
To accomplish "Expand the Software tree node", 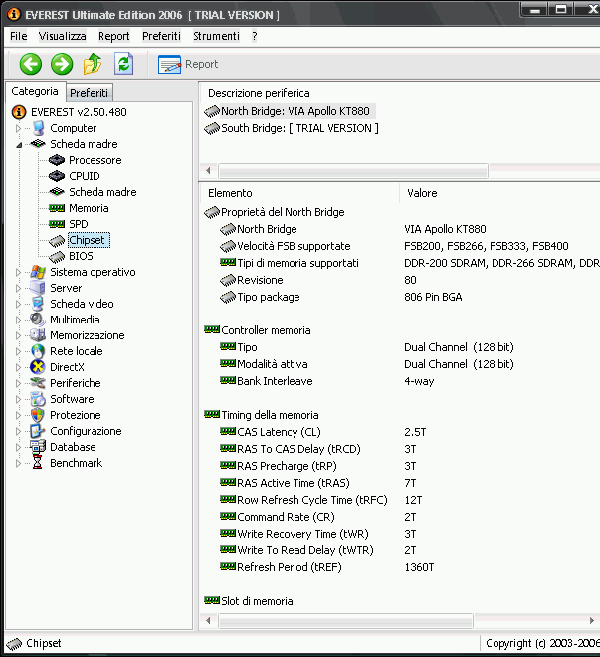I will (x=18, y=399).
